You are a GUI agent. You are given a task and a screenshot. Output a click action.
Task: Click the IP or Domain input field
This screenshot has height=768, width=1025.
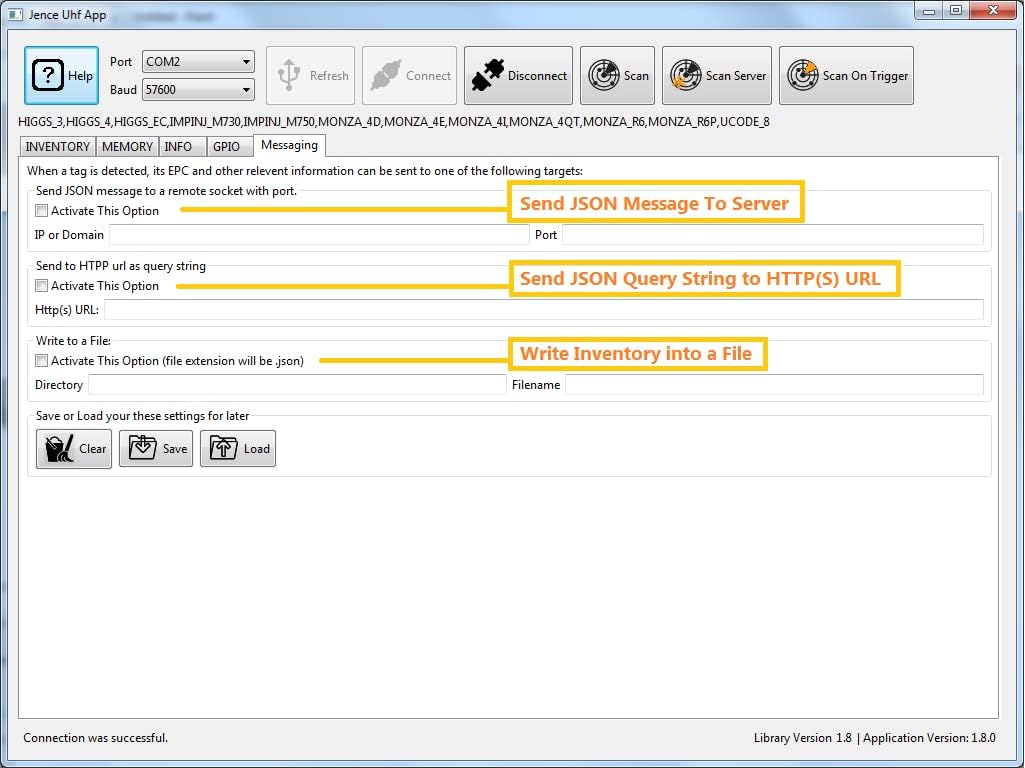[x=318, y=235]
